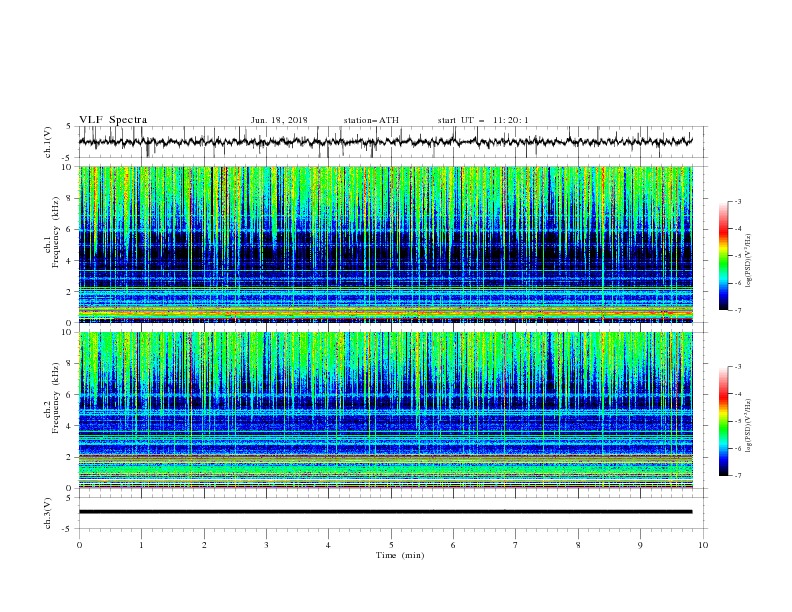The width and height of the screenshot is (792, 612).
Task: Click the "station=ATH" header label
Action: point(371,120)
